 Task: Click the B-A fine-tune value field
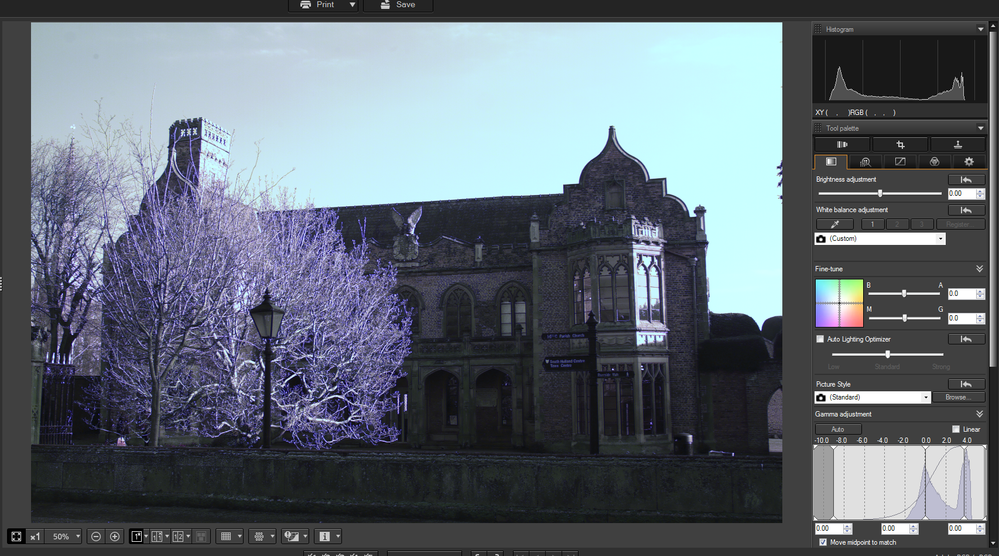(x=961, y=294)
